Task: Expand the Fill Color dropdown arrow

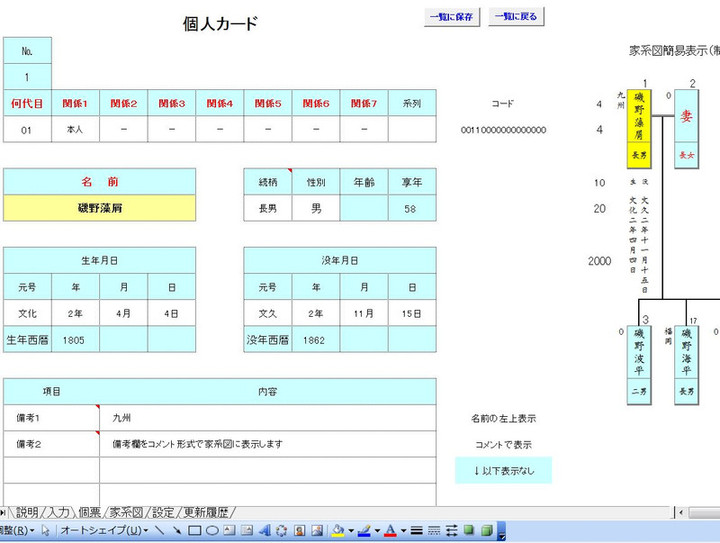Action: [x=351, y=531]
